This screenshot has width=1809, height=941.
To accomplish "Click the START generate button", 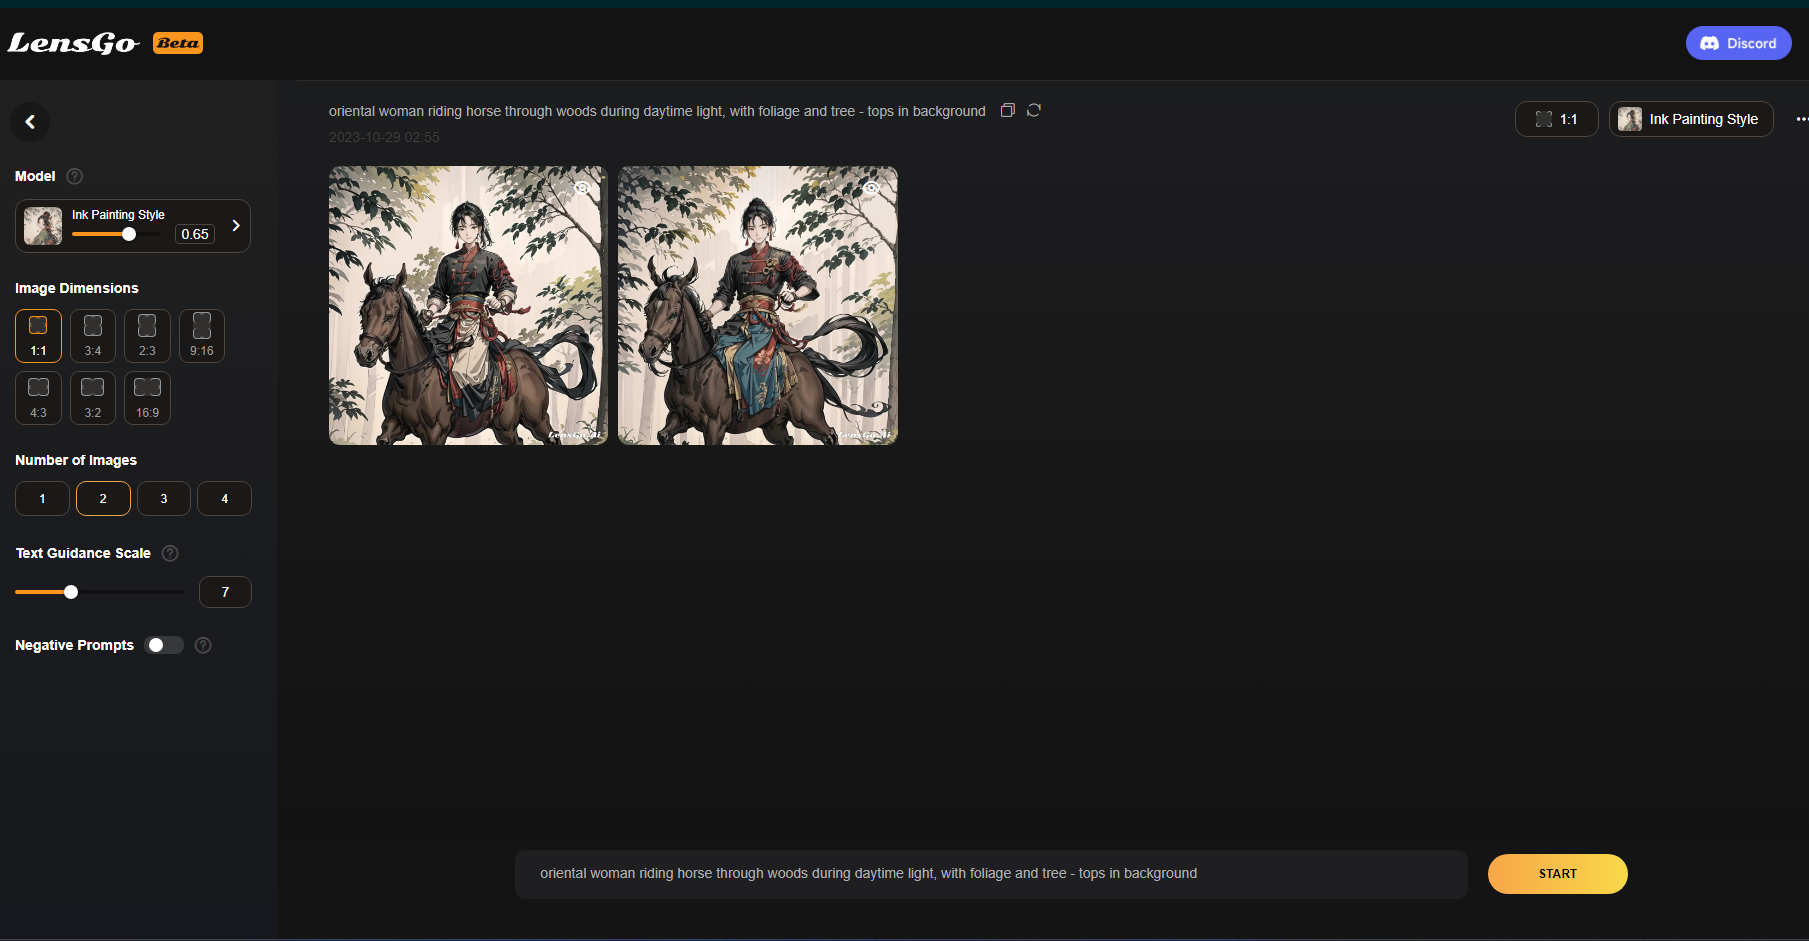I will tap(1557, 874).
